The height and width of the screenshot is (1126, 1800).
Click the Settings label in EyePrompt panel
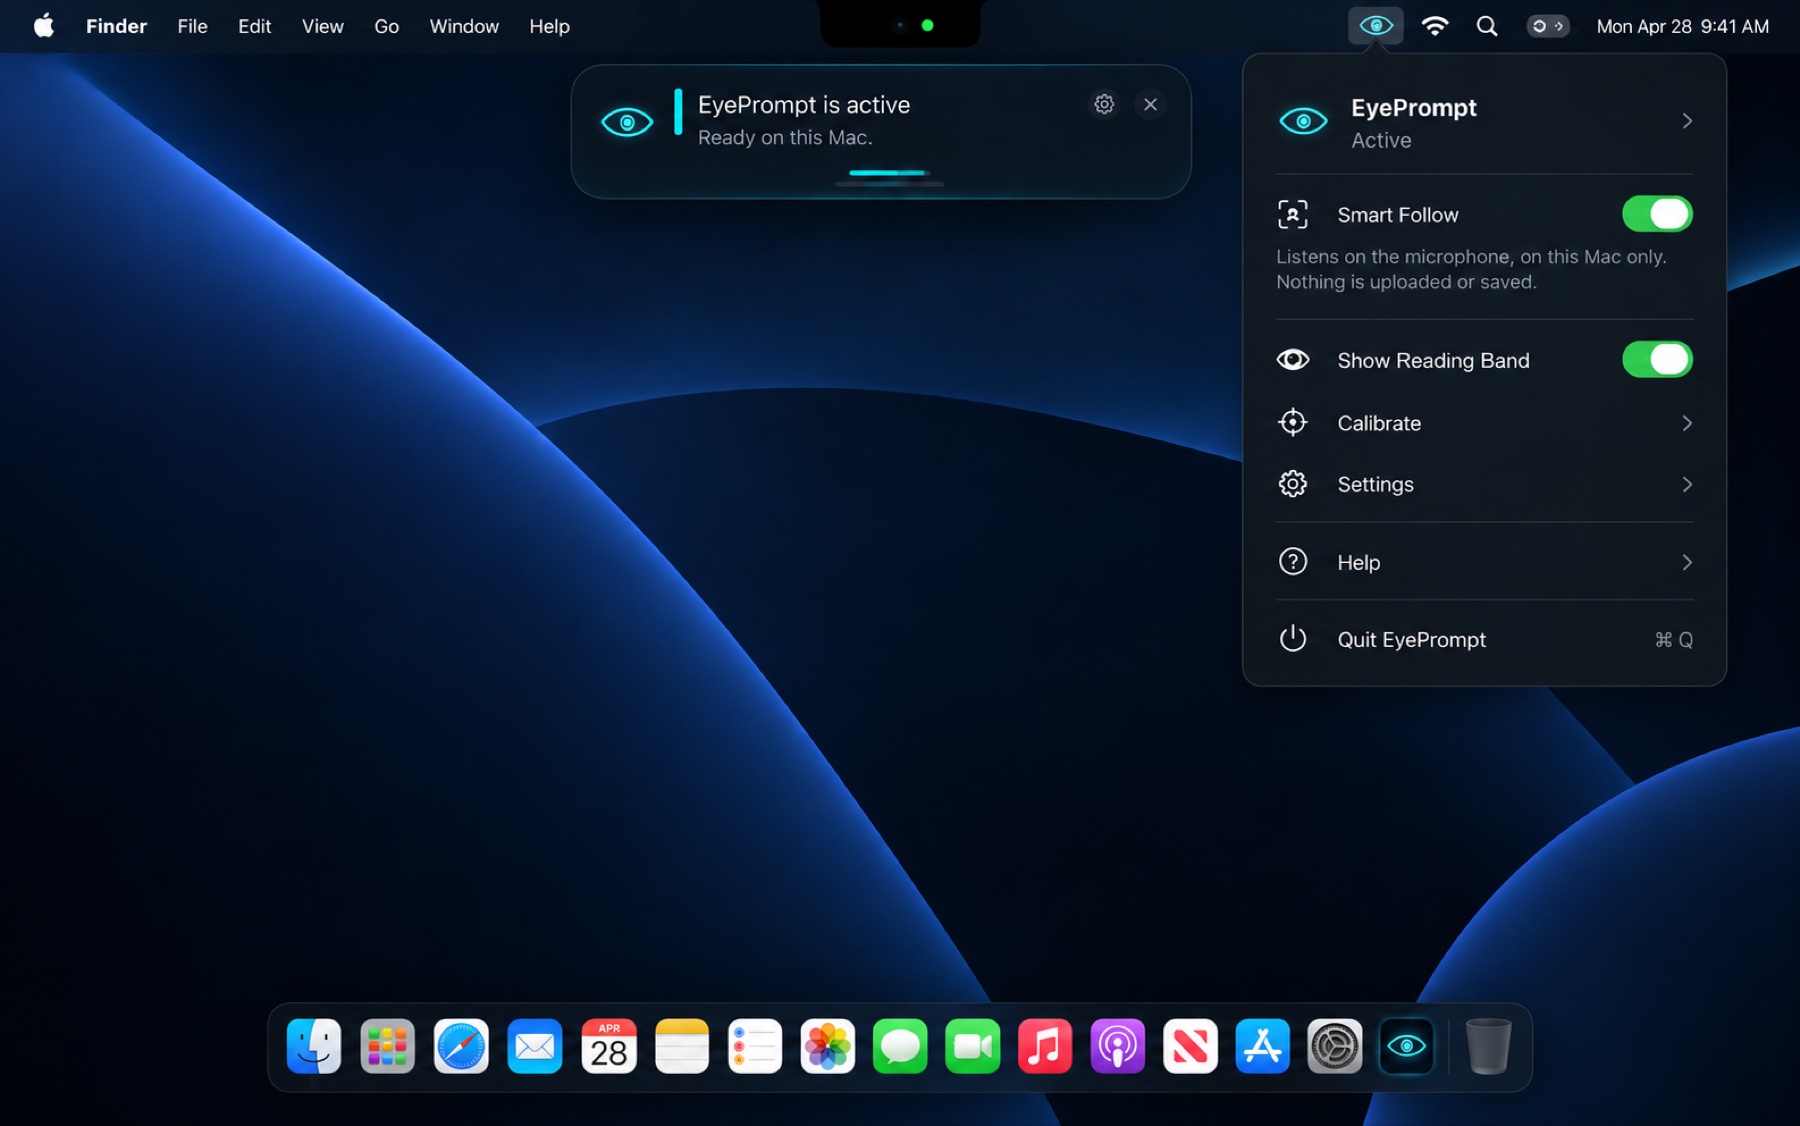1375,485
